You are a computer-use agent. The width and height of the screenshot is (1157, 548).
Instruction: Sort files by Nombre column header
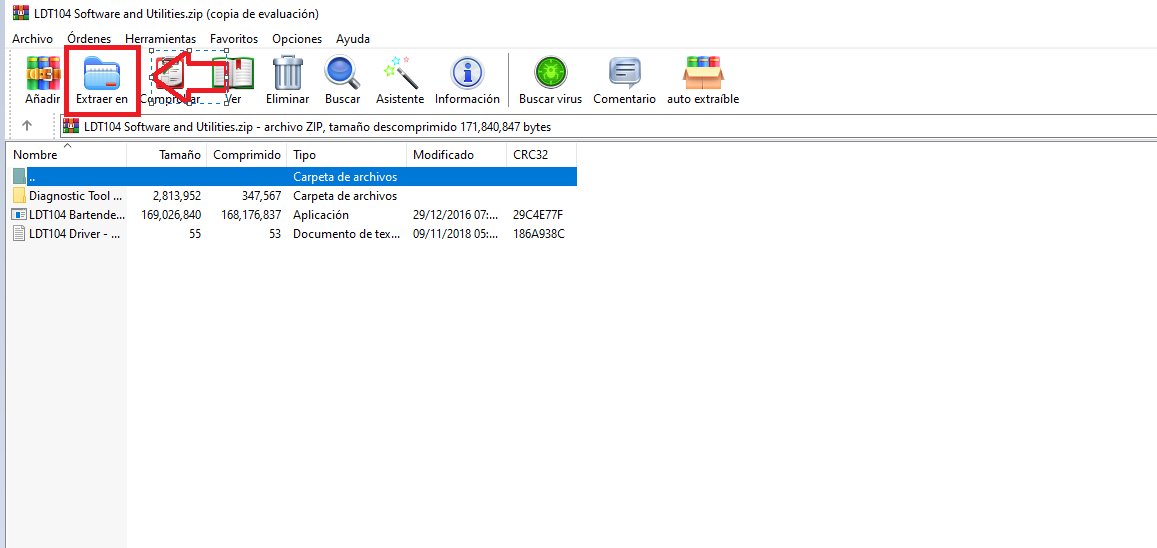pos(67,155)
